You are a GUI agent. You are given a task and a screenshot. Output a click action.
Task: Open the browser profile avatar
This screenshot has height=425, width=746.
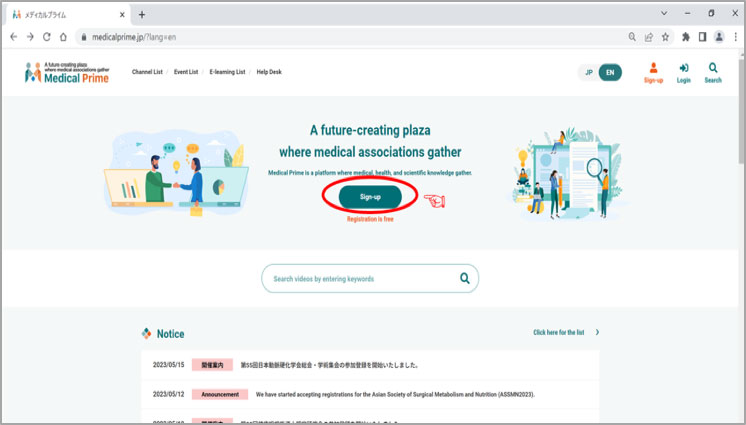tap(719, 37)
